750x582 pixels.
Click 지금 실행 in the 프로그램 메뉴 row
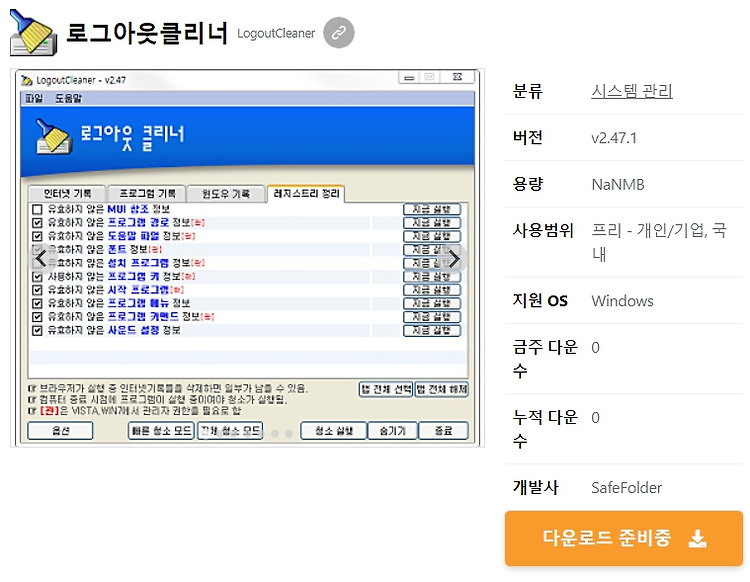pyautogui.click(x=432, y=303)
